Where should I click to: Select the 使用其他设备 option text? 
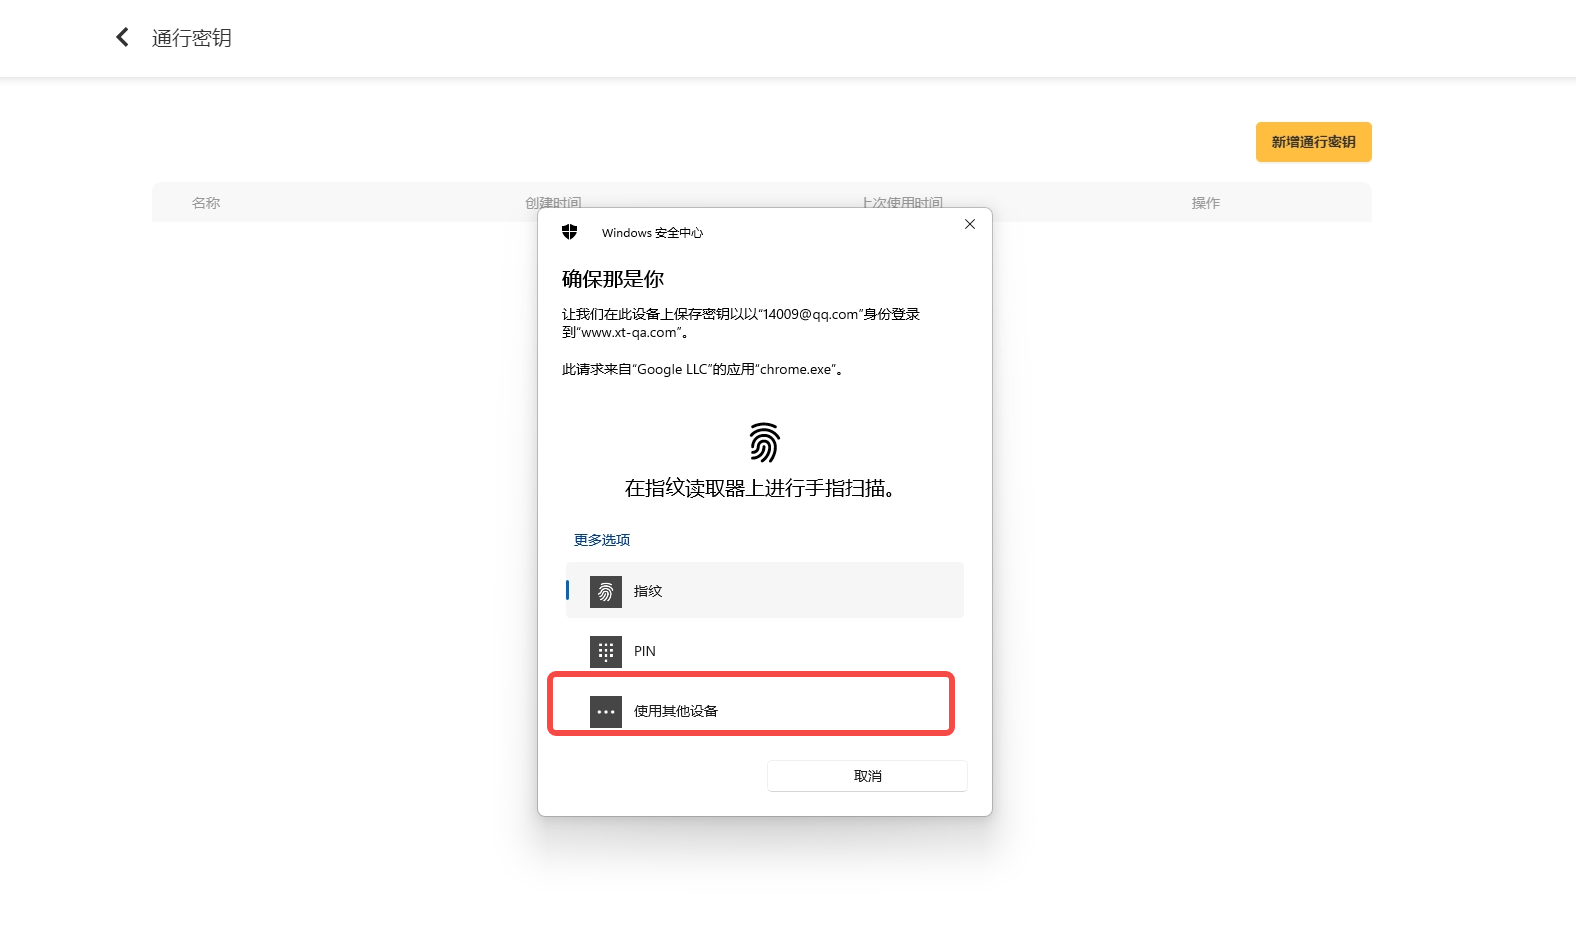(676, 711)
